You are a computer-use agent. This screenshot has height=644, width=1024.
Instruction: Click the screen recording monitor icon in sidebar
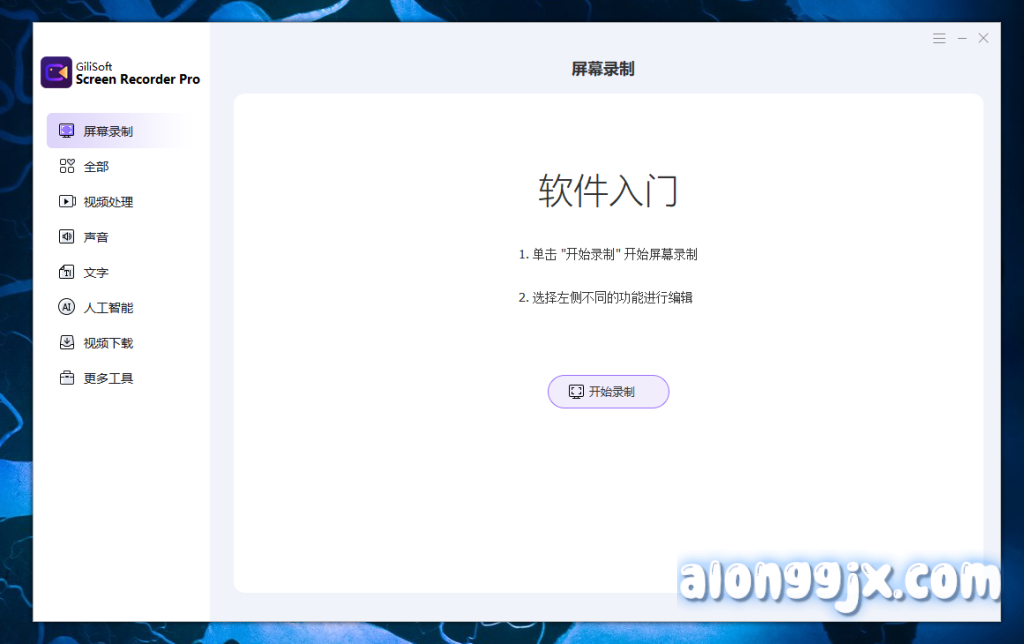pos(67,131)
